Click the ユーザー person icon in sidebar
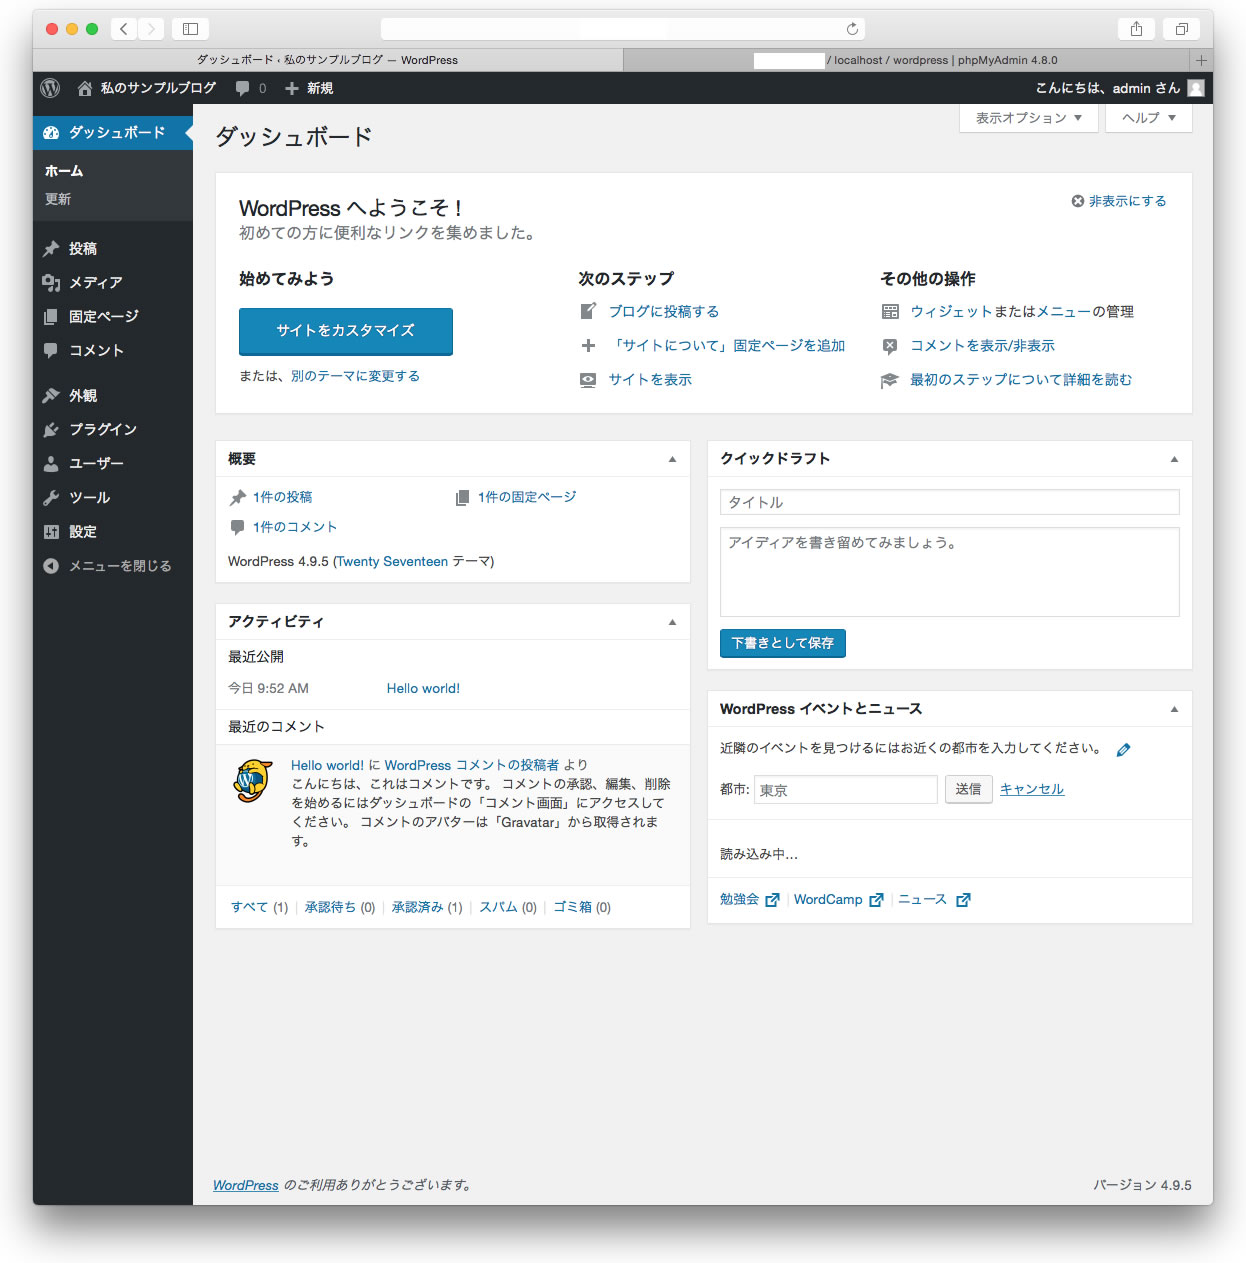 51,463
